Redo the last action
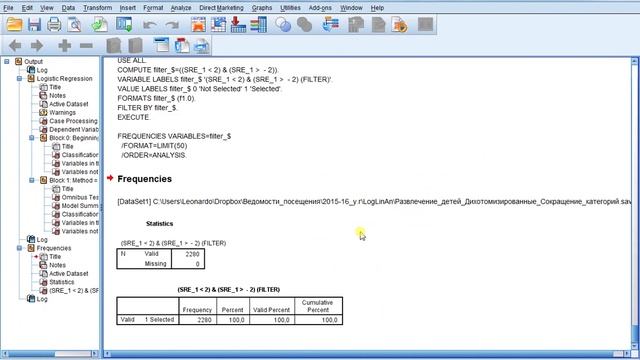The width and height of the screenshot is (640, 360). 172,25
